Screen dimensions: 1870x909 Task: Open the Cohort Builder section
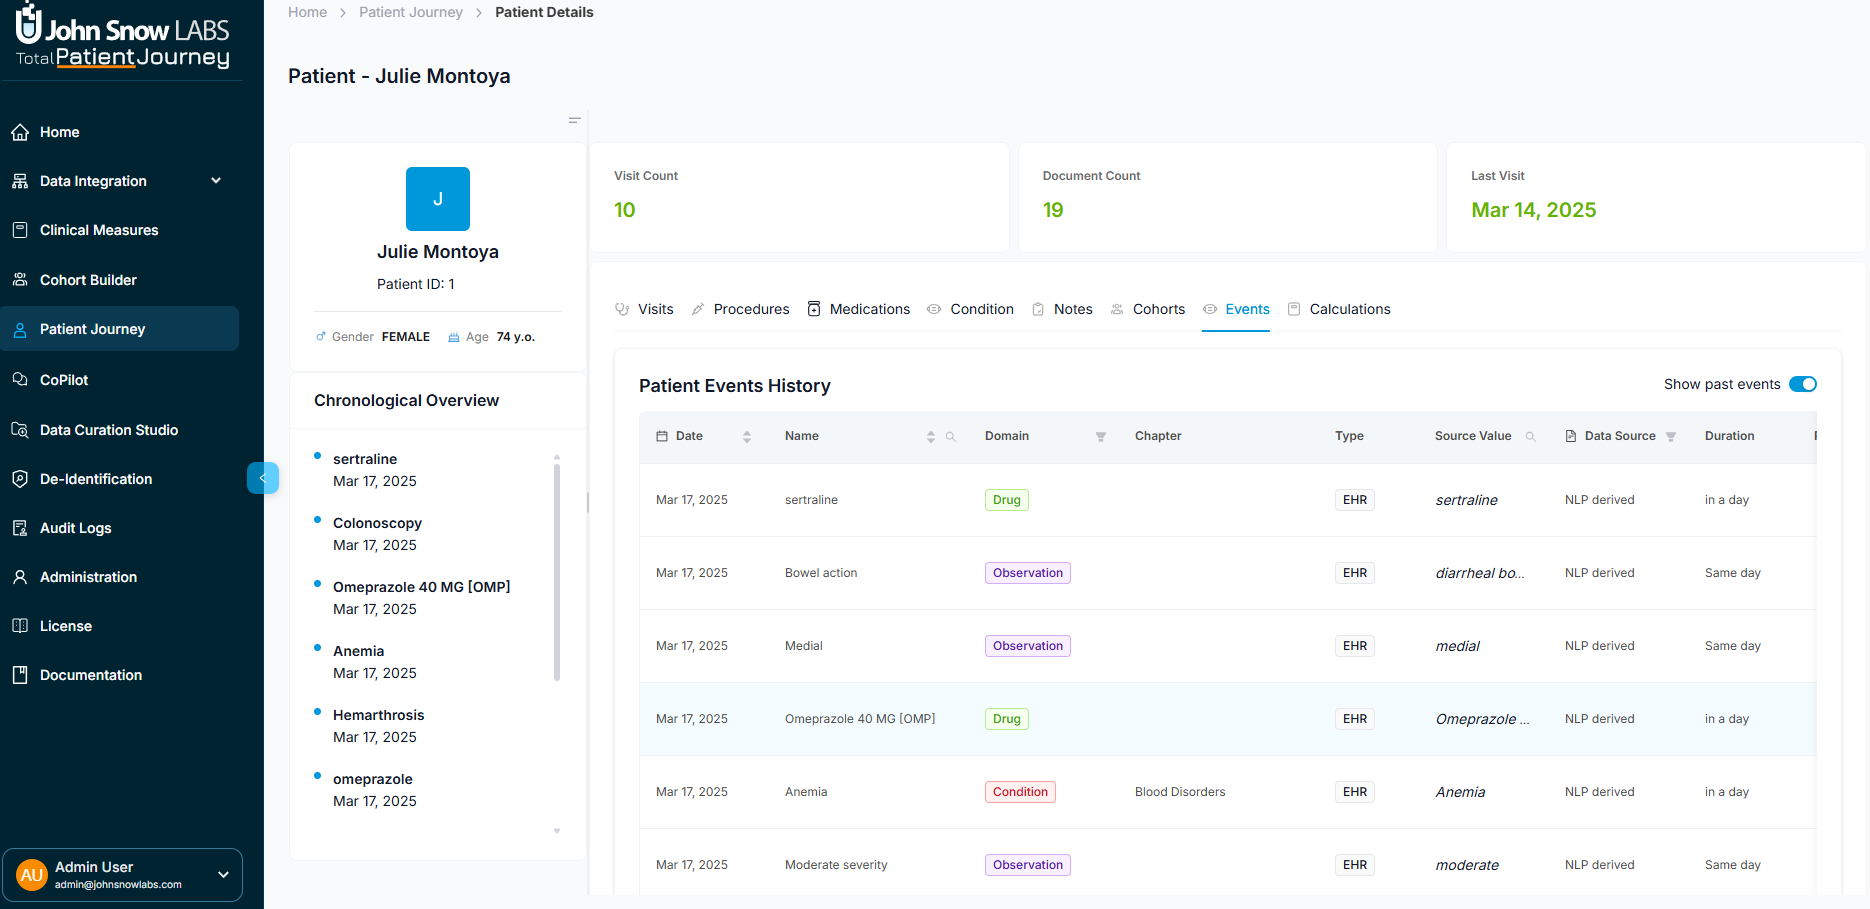pyautogui.click(x=87, y=280)
